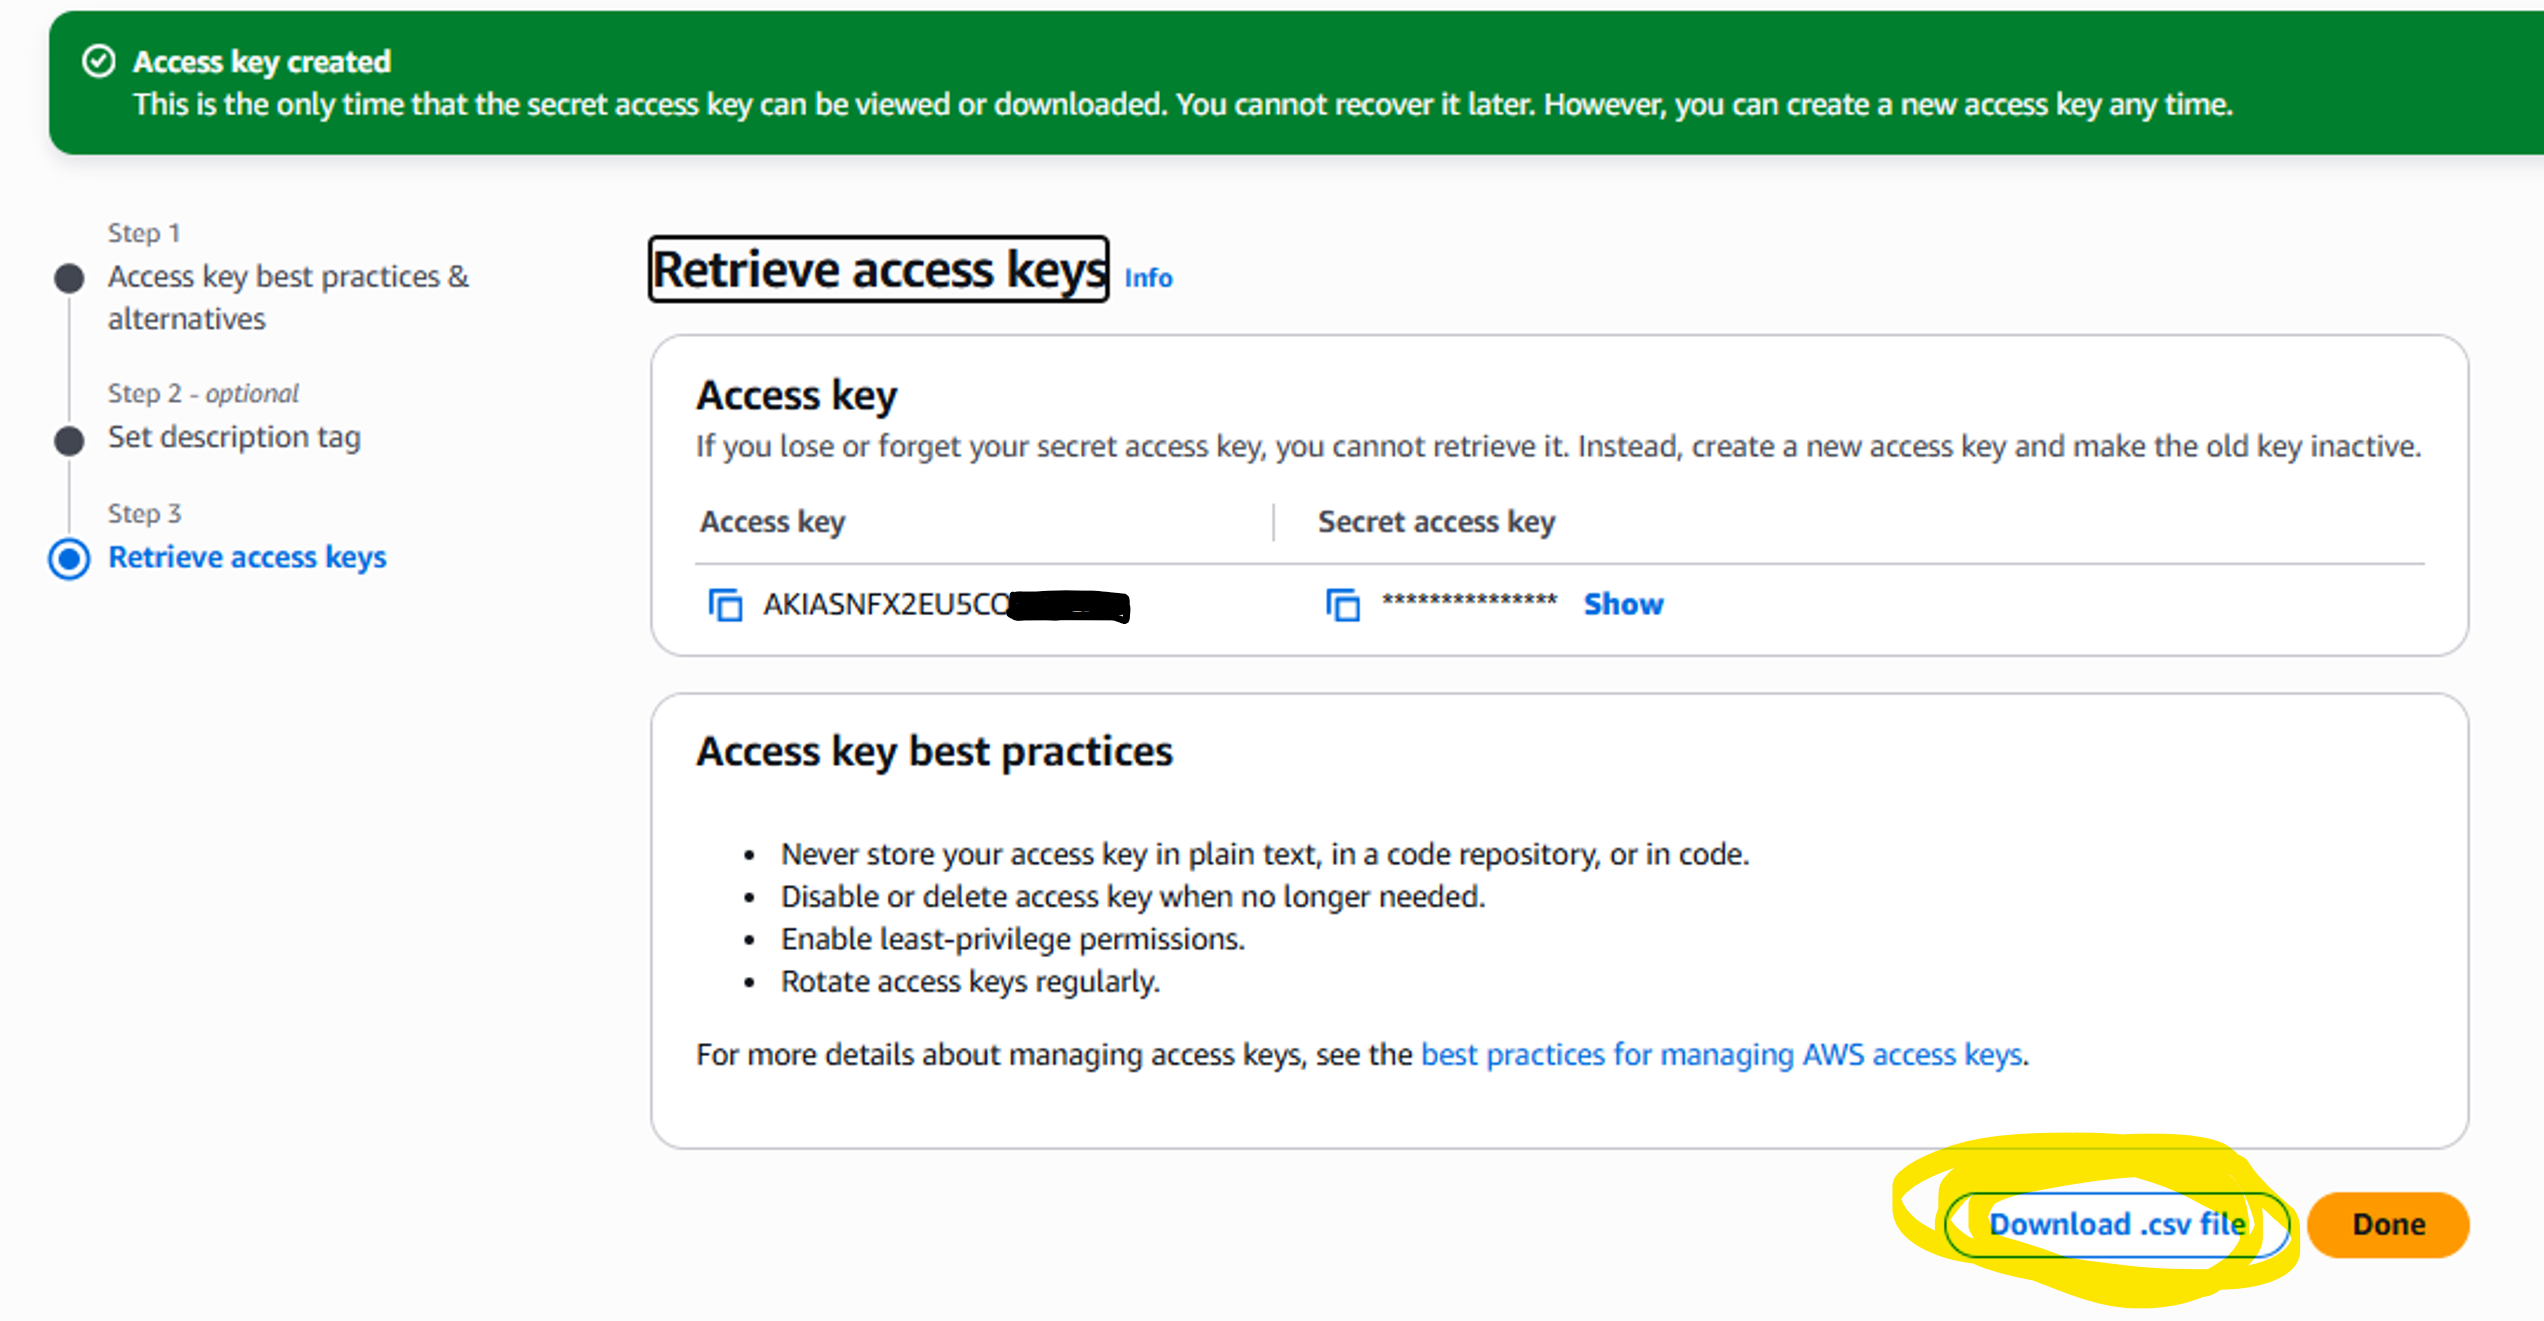This screenshot has height=1321, width=2544.
Task: Copy the access key ID icon
Action: pyautogui.click(x=725, y=605)
